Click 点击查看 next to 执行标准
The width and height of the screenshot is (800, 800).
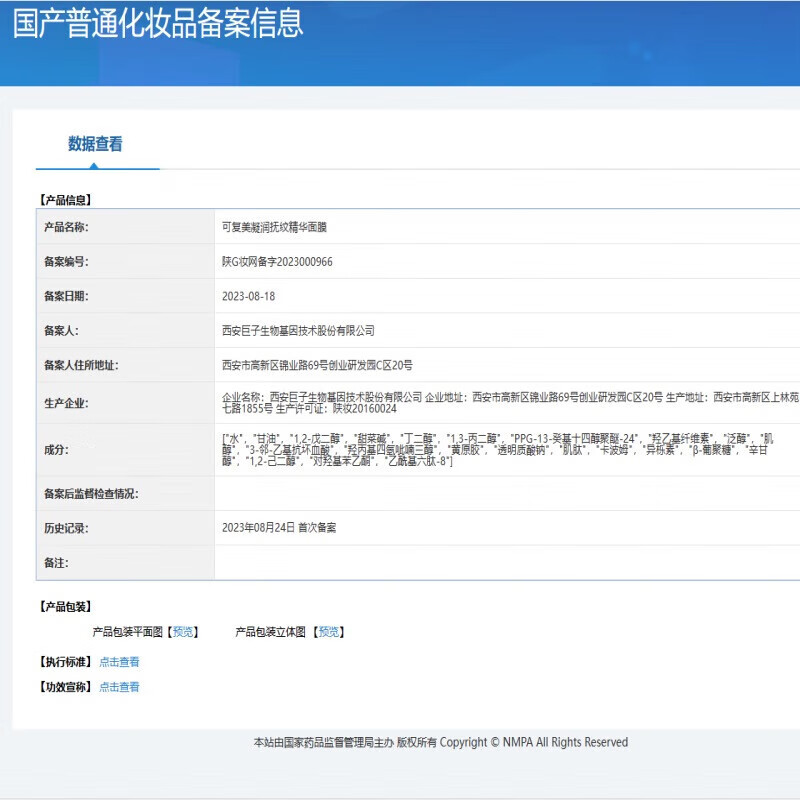point(120,661)
